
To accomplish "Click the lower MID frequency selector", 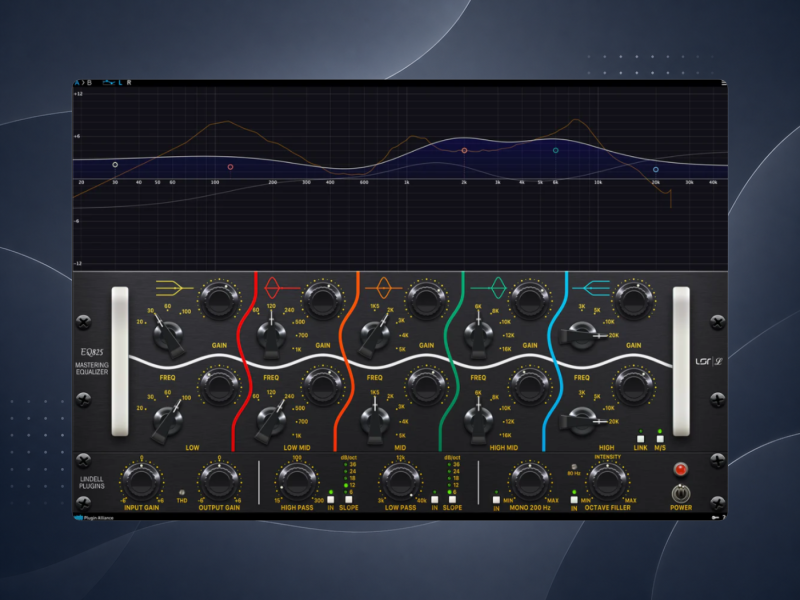I will point(375,421).
